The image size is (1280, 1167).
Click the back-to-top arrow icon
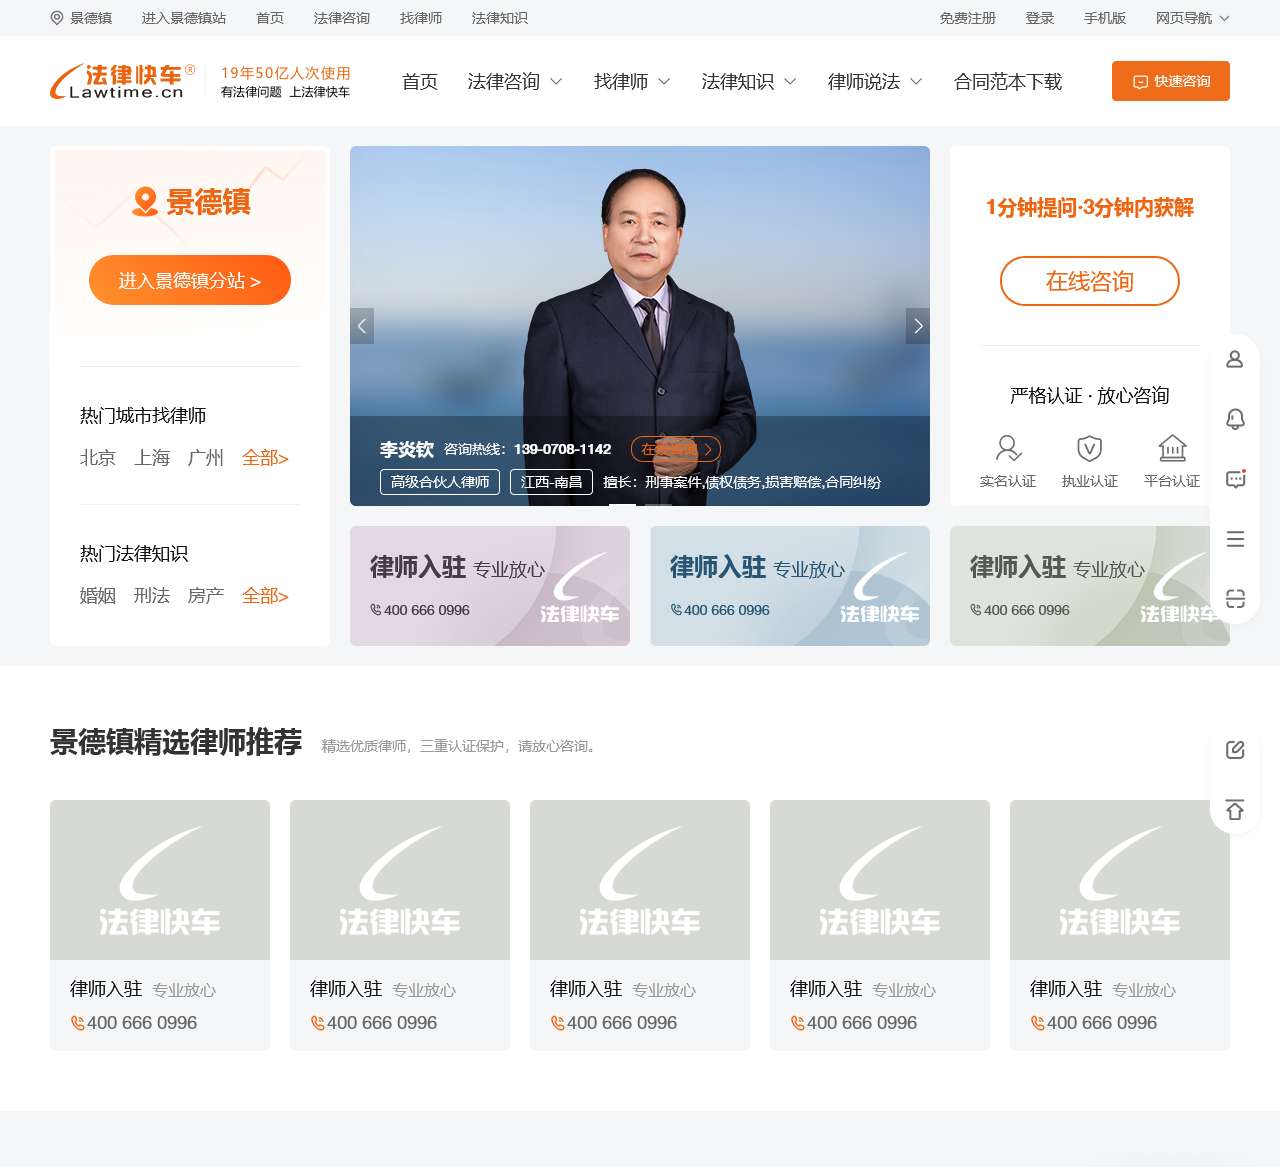[1235, 810]
